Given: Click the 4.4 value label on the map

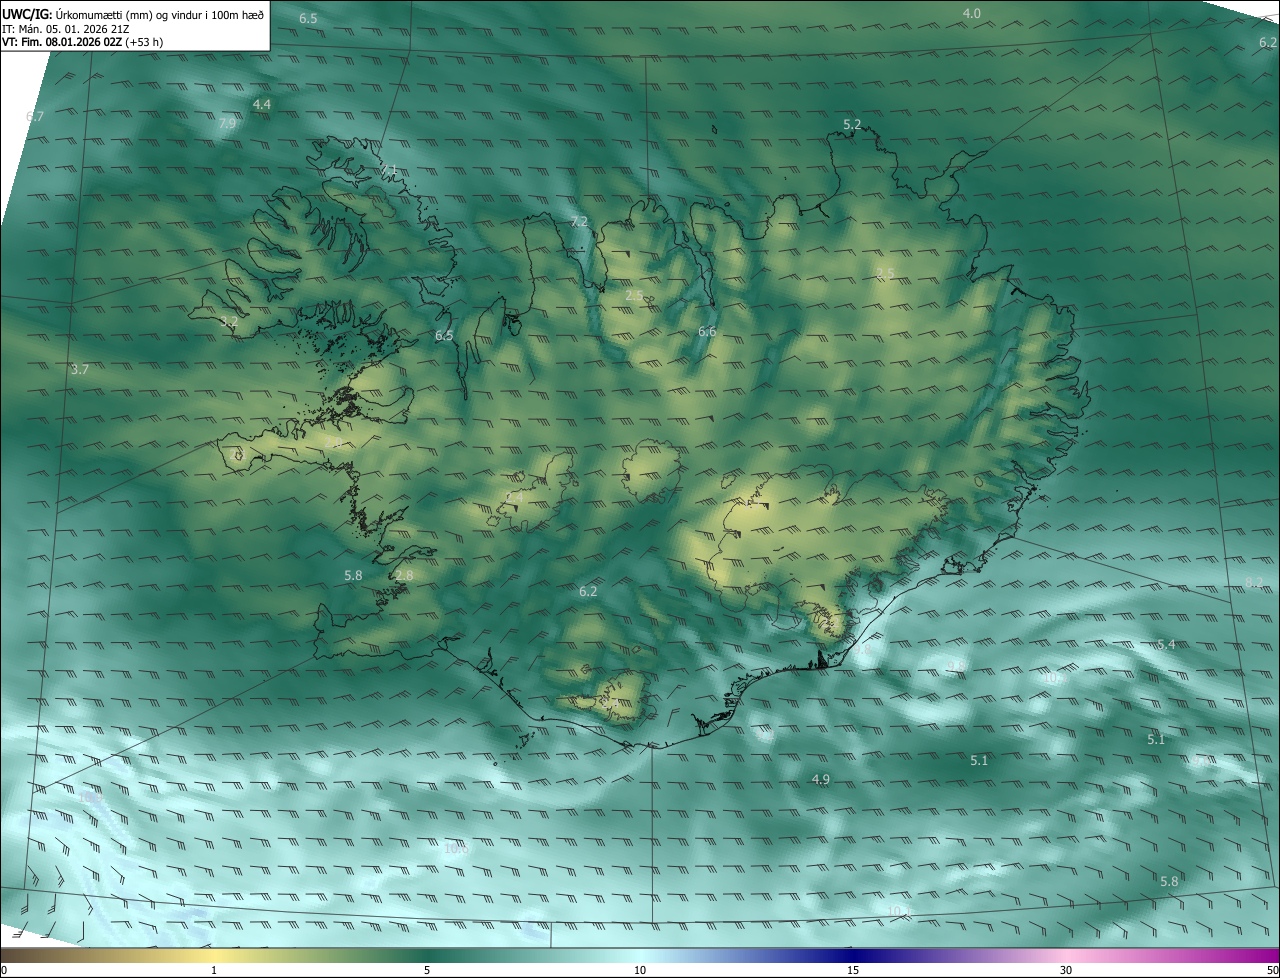Looking at the screenshot, I should click(x=262, y=104).
